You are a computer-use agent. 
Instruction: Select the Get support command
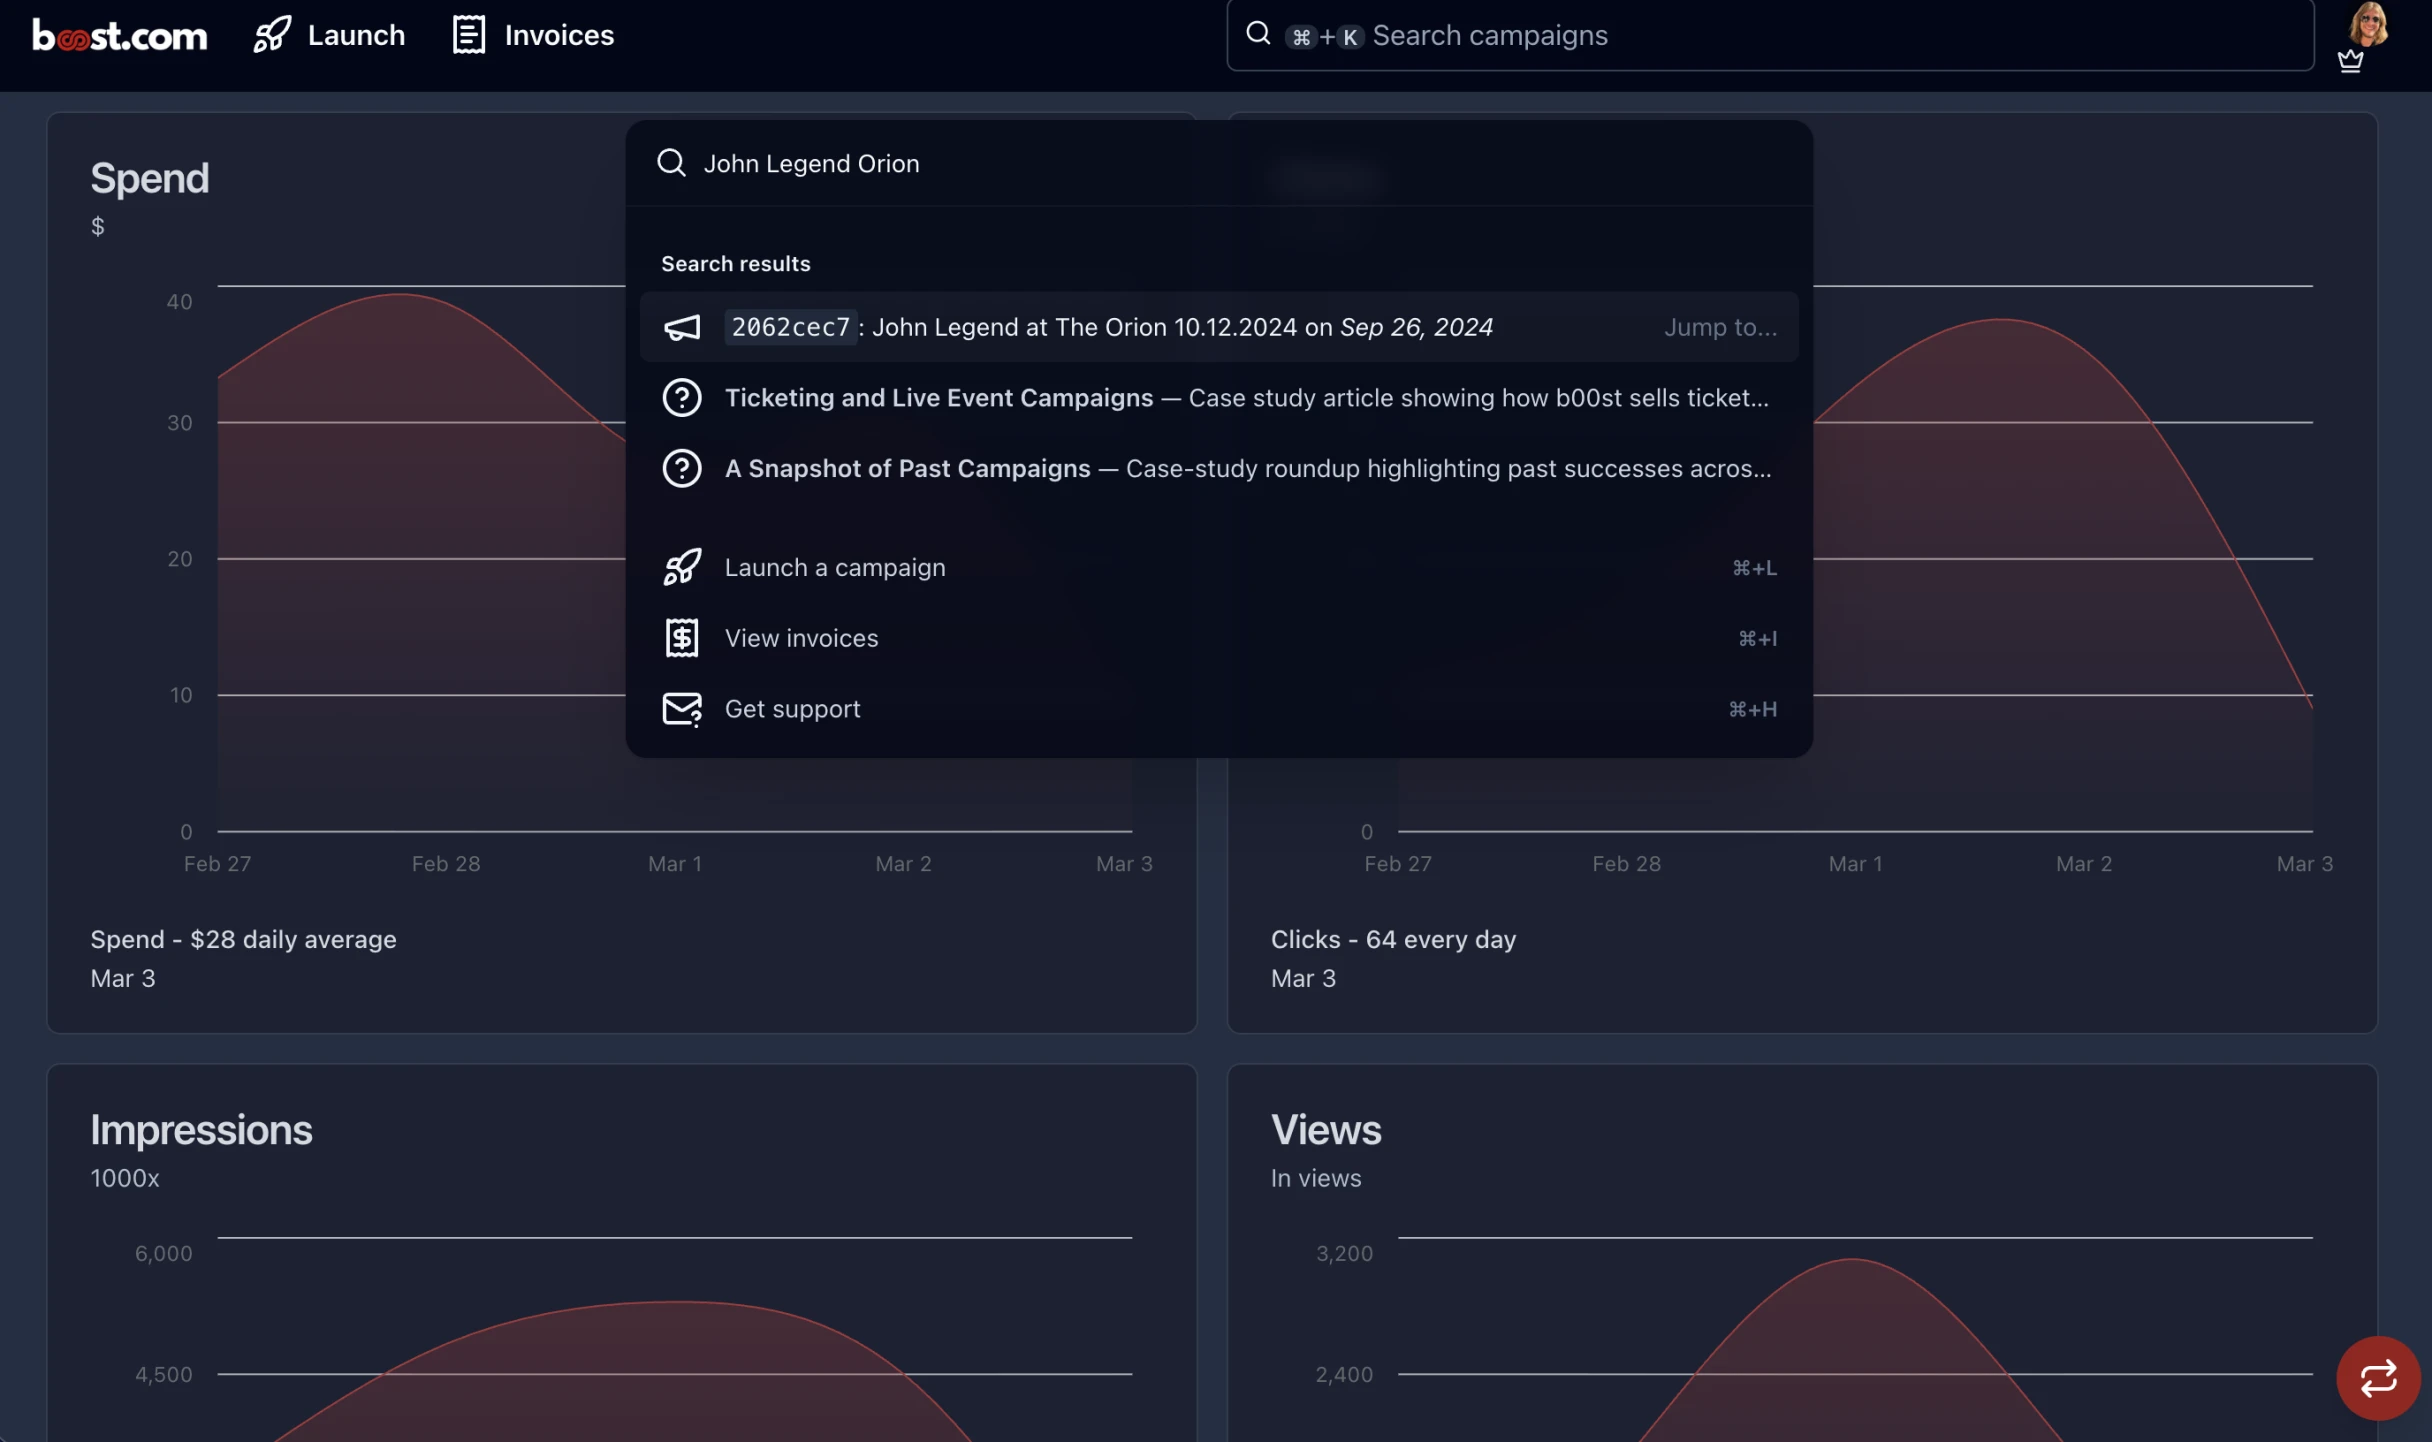pos(792,709)
